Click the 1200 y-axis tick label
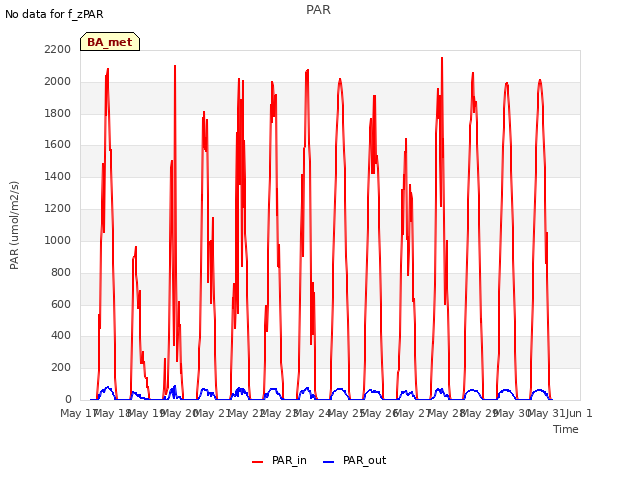The image size is (640, 480). pos(58,208)
